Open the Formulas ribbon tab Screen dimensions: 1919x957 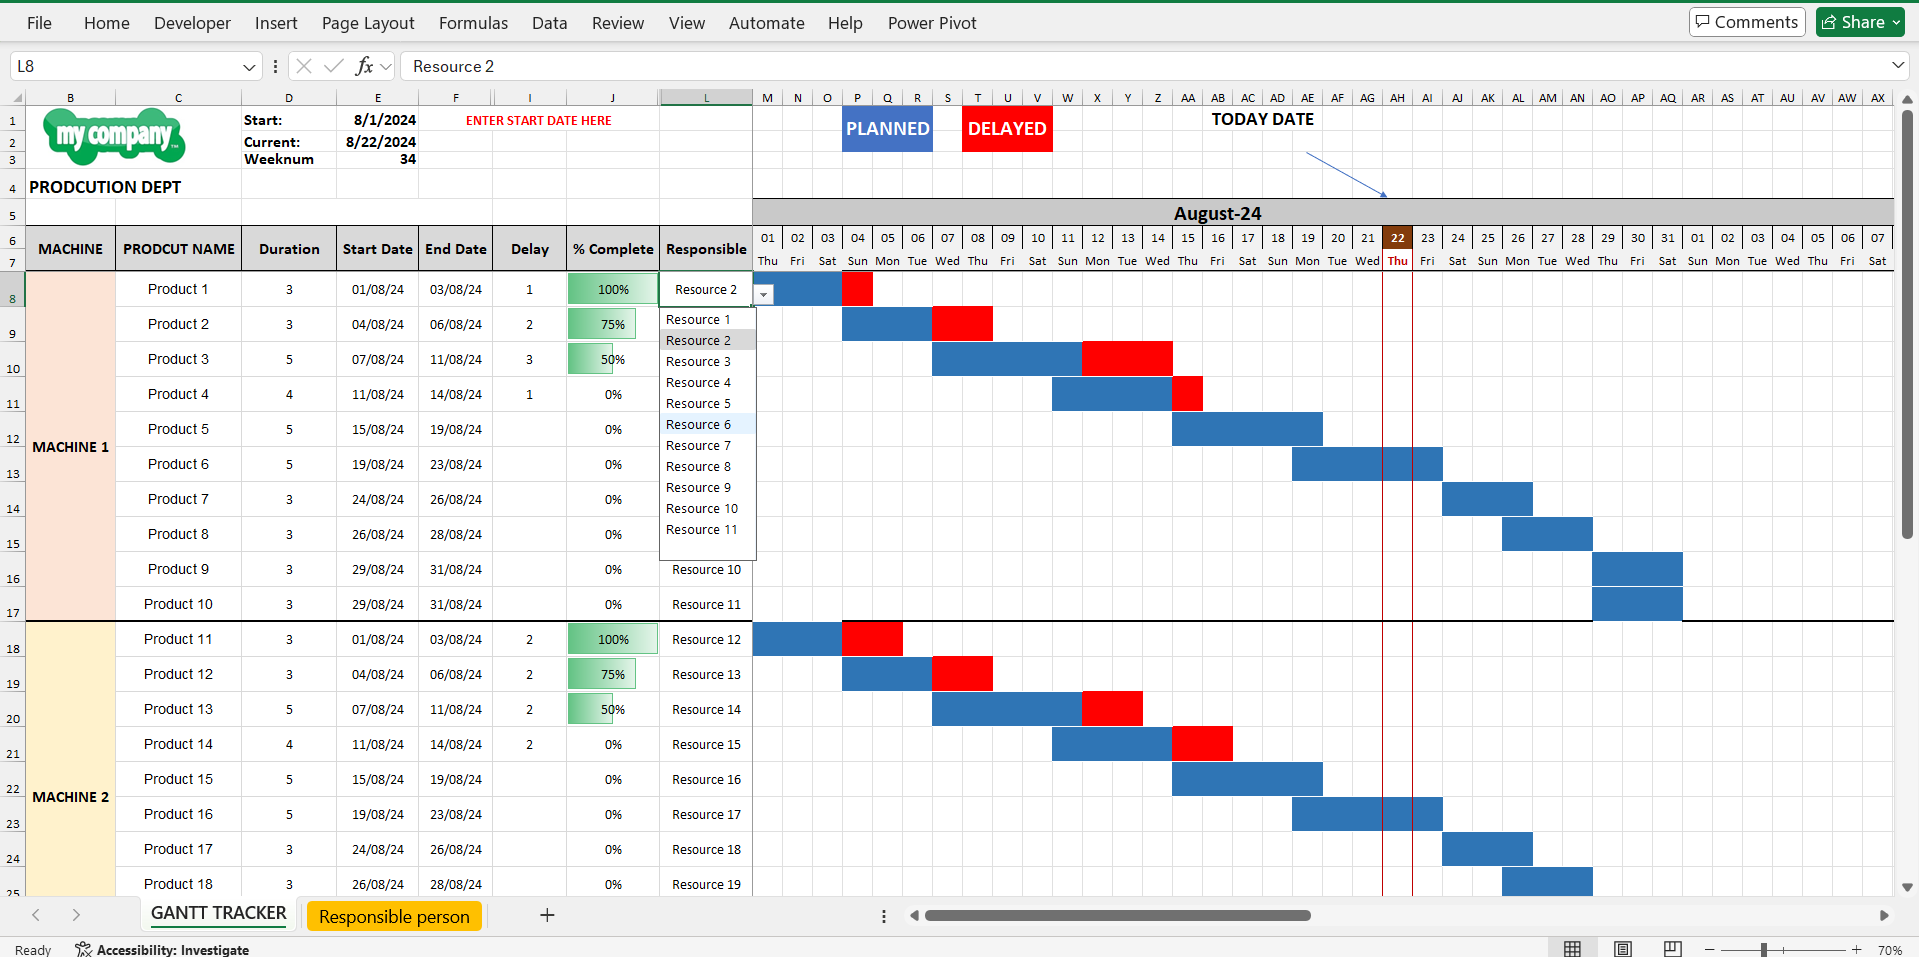[x=473, y=23]
